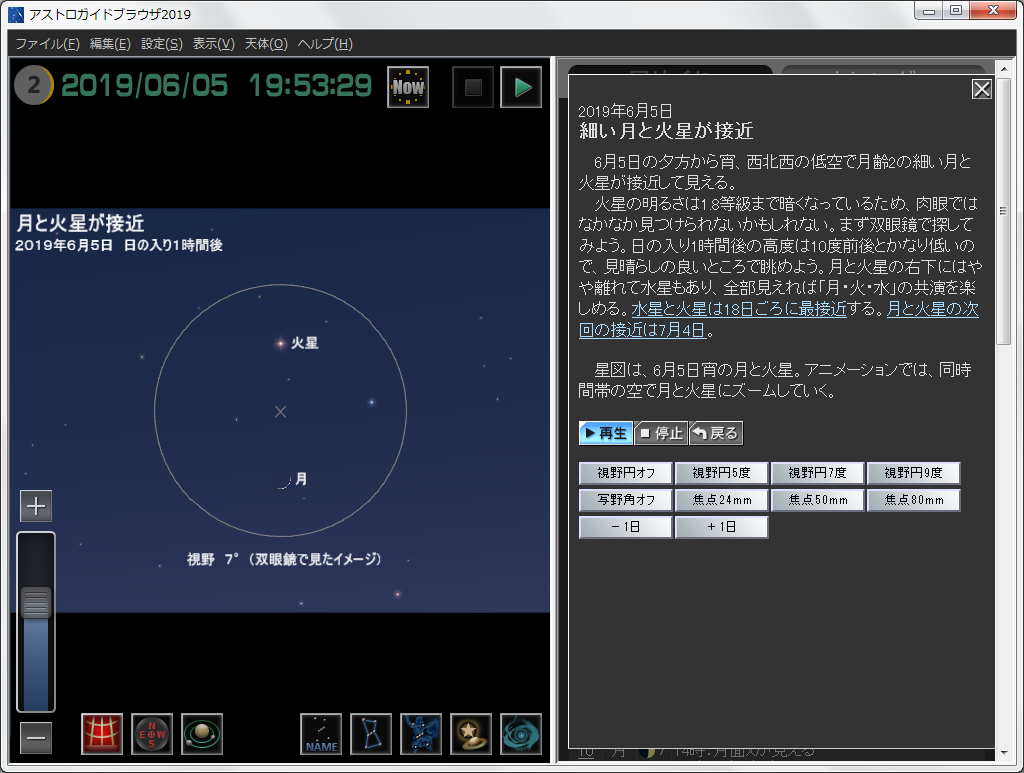Click the 火星 Mars label in the sky
This screenshot has height=773, width=1024.
point(304,343)
